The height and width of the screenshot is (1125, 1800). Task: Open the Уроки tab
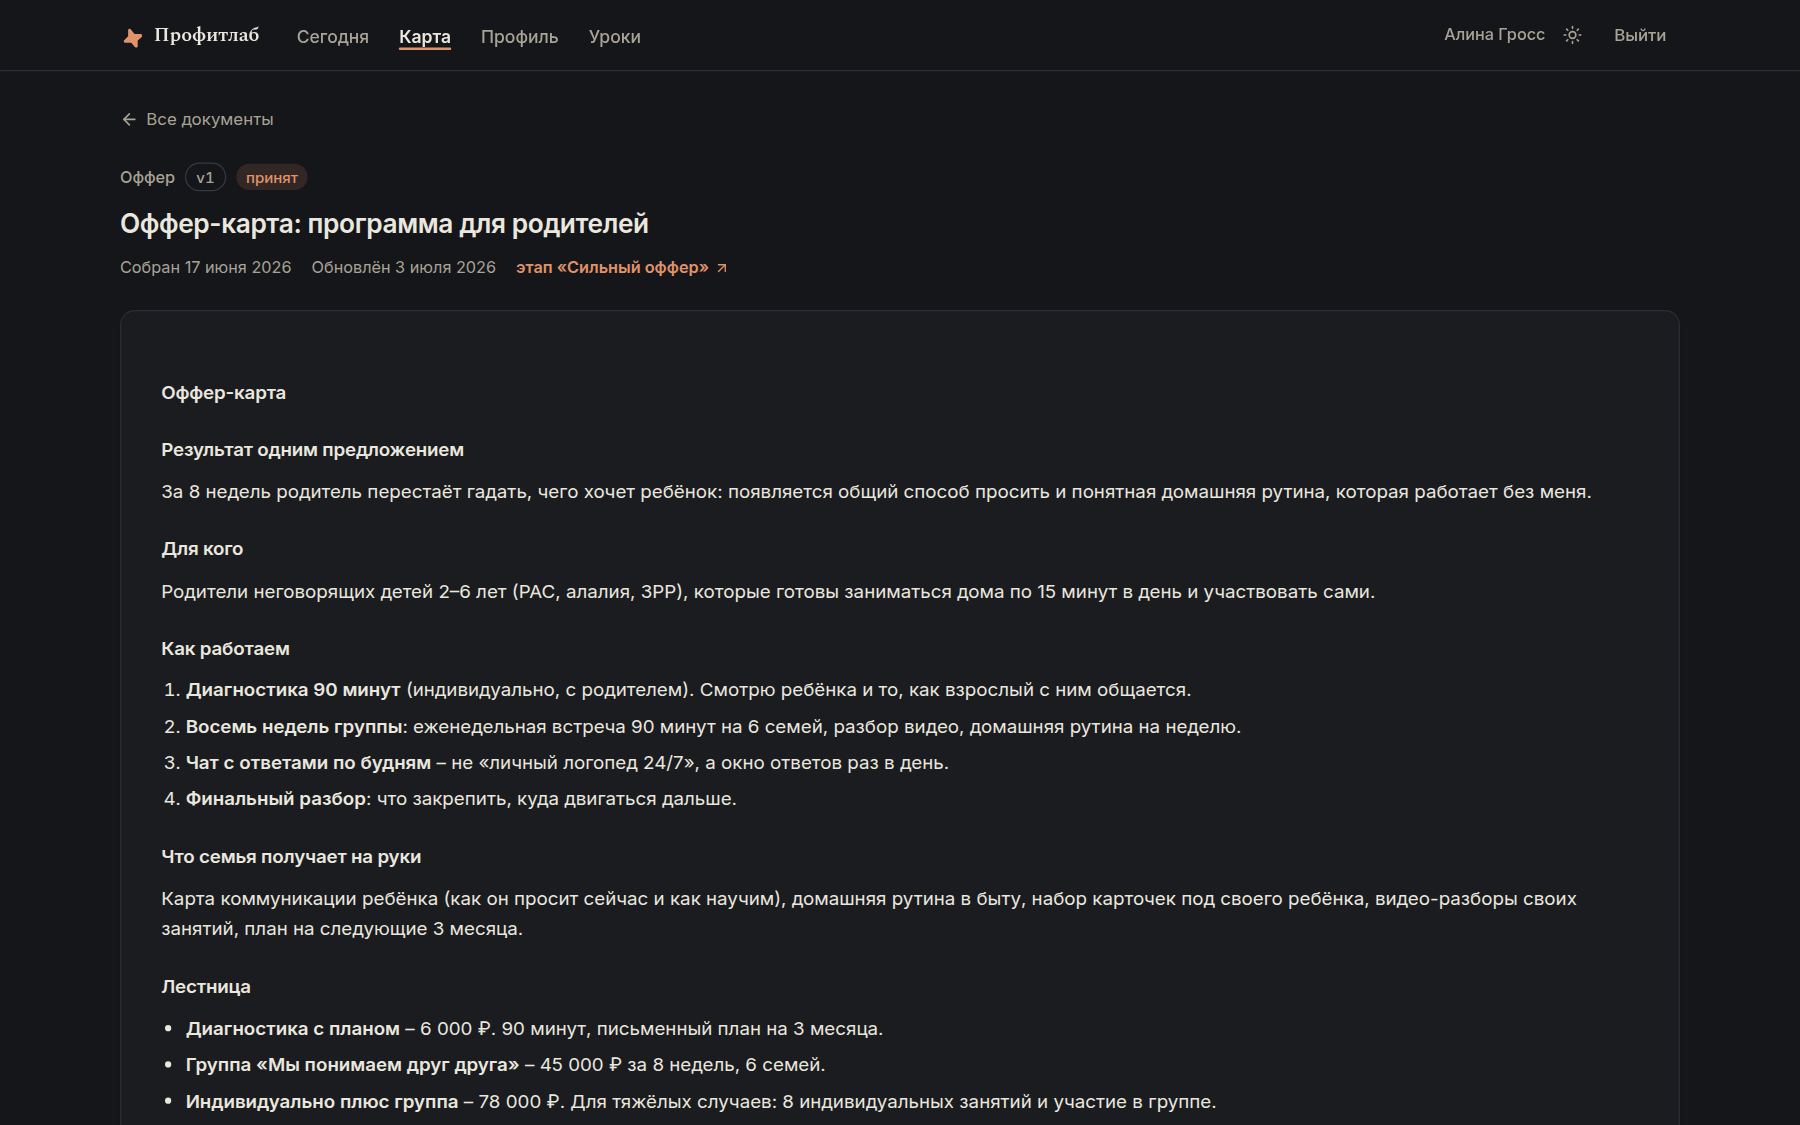pyautogui.click(x=615, y=37)
